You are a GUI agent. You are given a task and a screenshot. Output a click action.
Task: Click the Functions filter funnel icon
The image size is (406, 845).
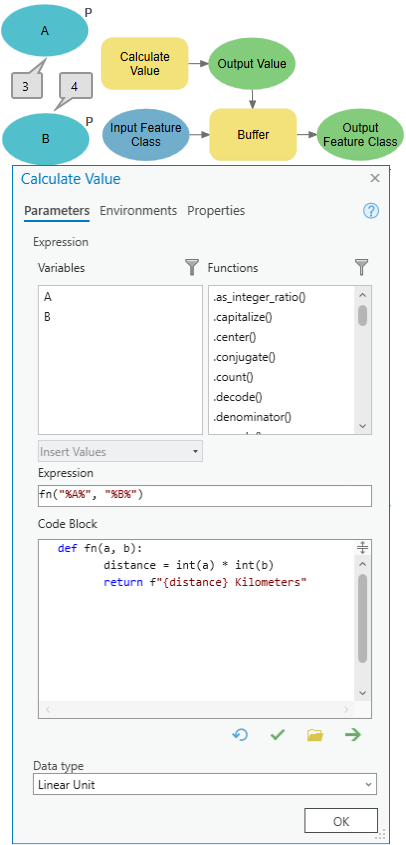[362, 267]
